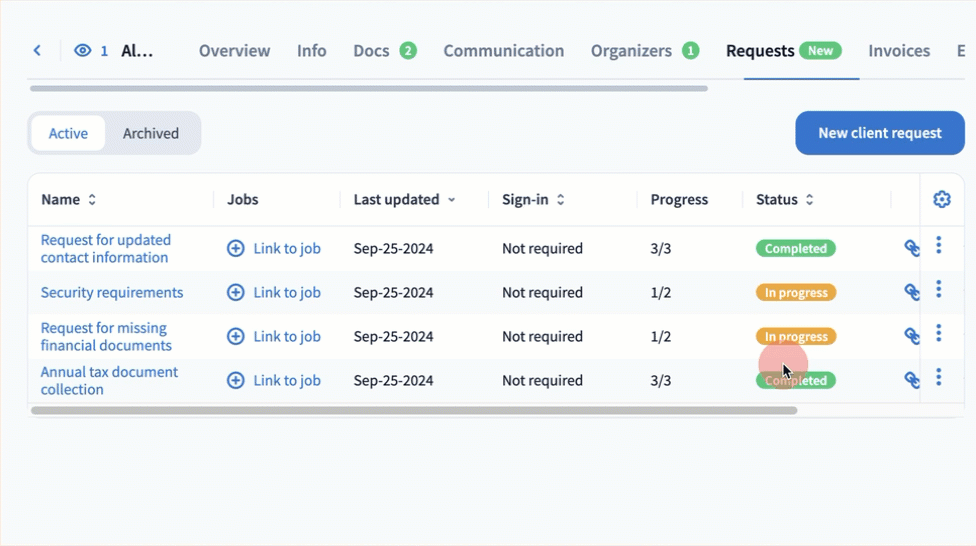
Task: Click the table settings gear icon
Action: click(941, 200)
